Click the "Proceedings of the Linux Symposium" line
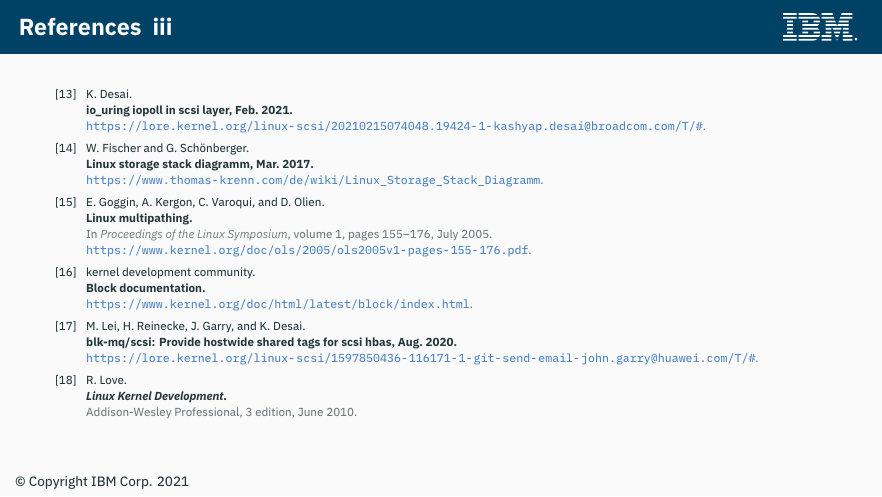This screenshot has width=882, height=497. [x=289, y=234]
